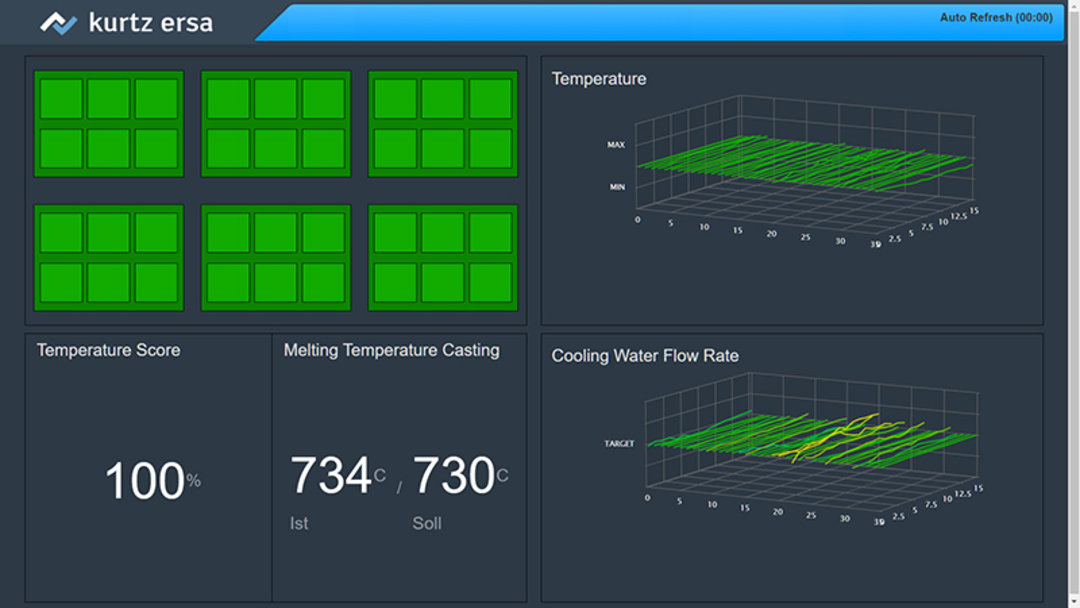Select top-left group's center lower green cell
The width and height of the screenshot is (1080, 608).
[x=108, y=148]
